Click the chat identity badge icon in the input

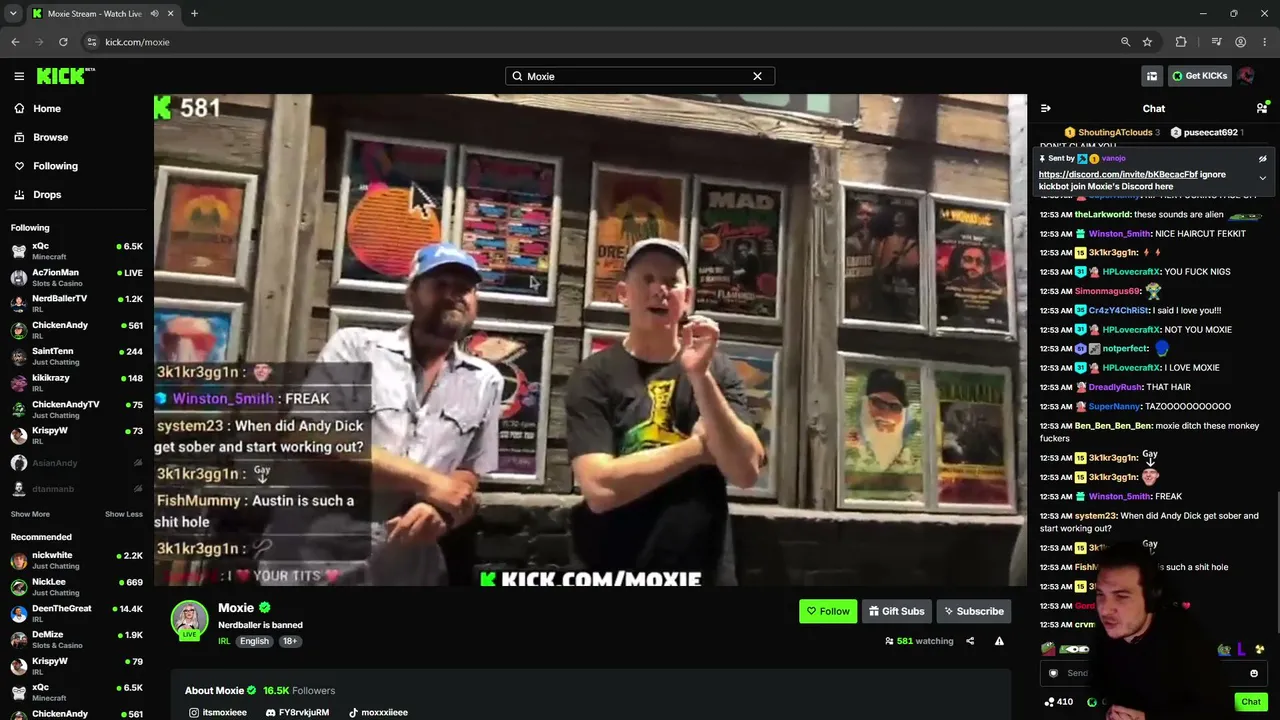click(1053, 673)
